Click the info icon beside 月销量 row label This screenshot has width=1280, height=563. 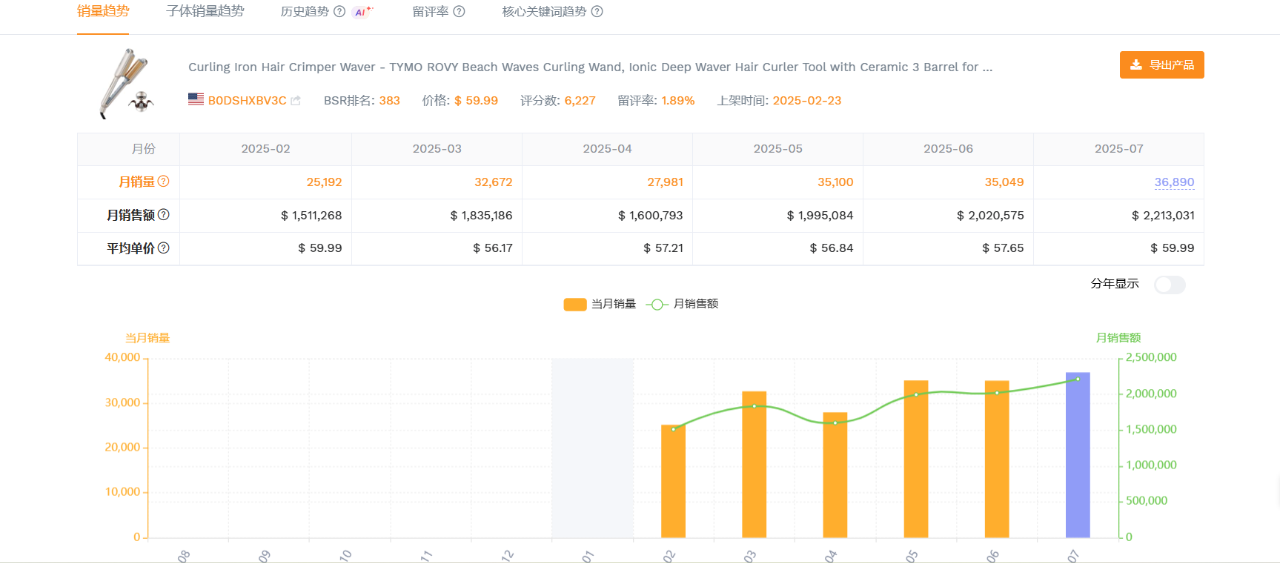click(163, 182)
